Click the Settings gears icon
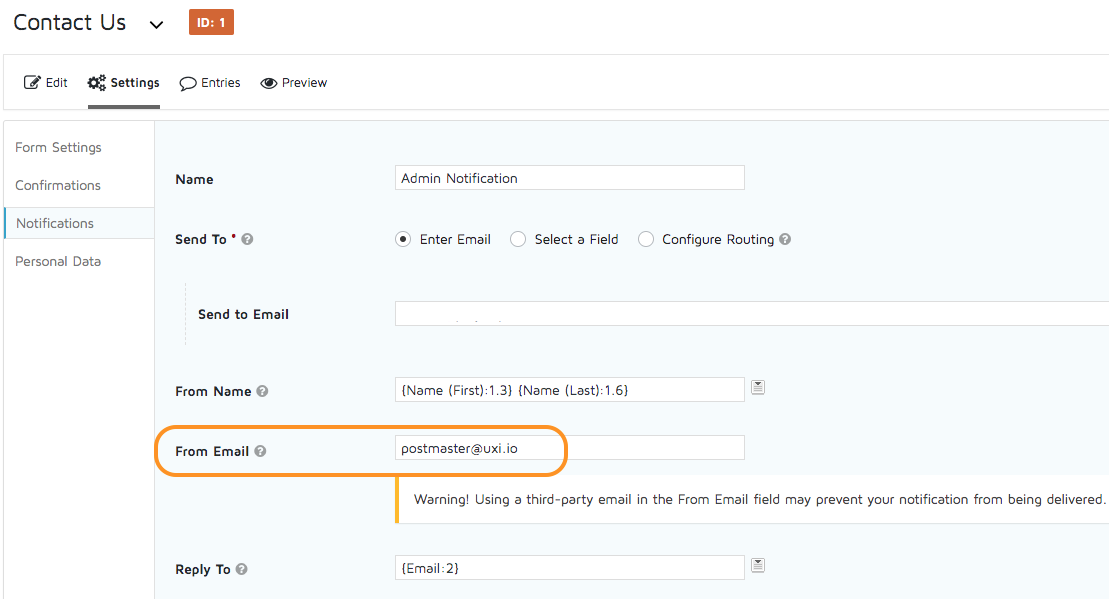Image resolution: width=1109 pixels, height=599 pixels. tap(97, 83)
